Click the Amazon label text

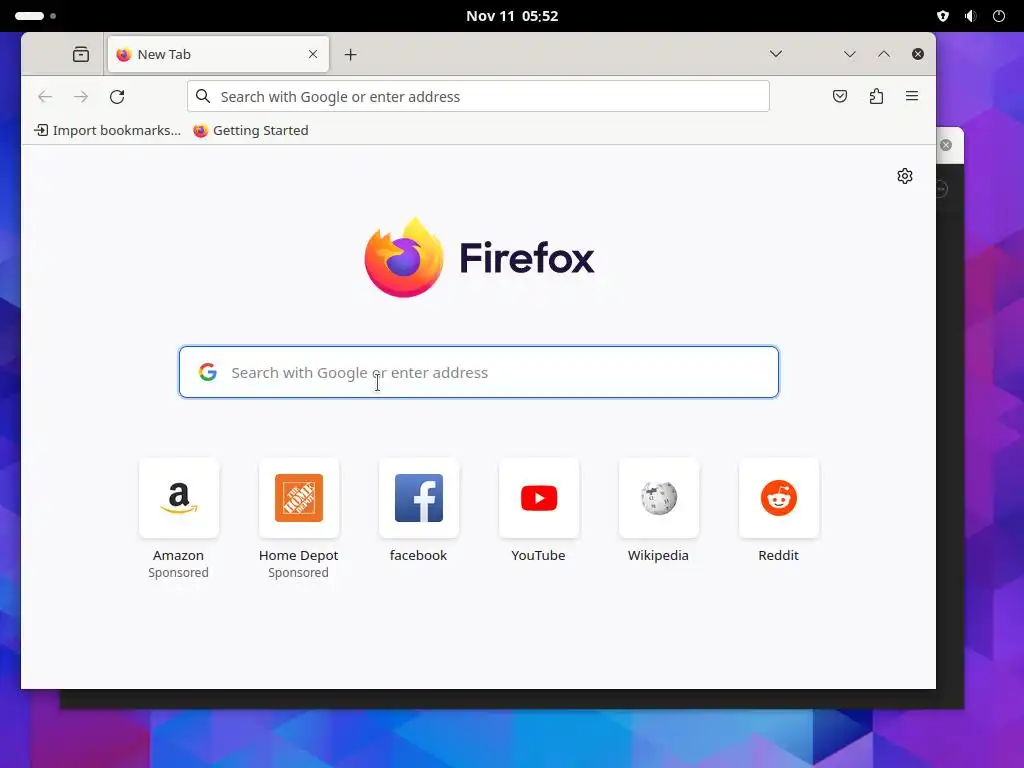(x=178, y=556)
